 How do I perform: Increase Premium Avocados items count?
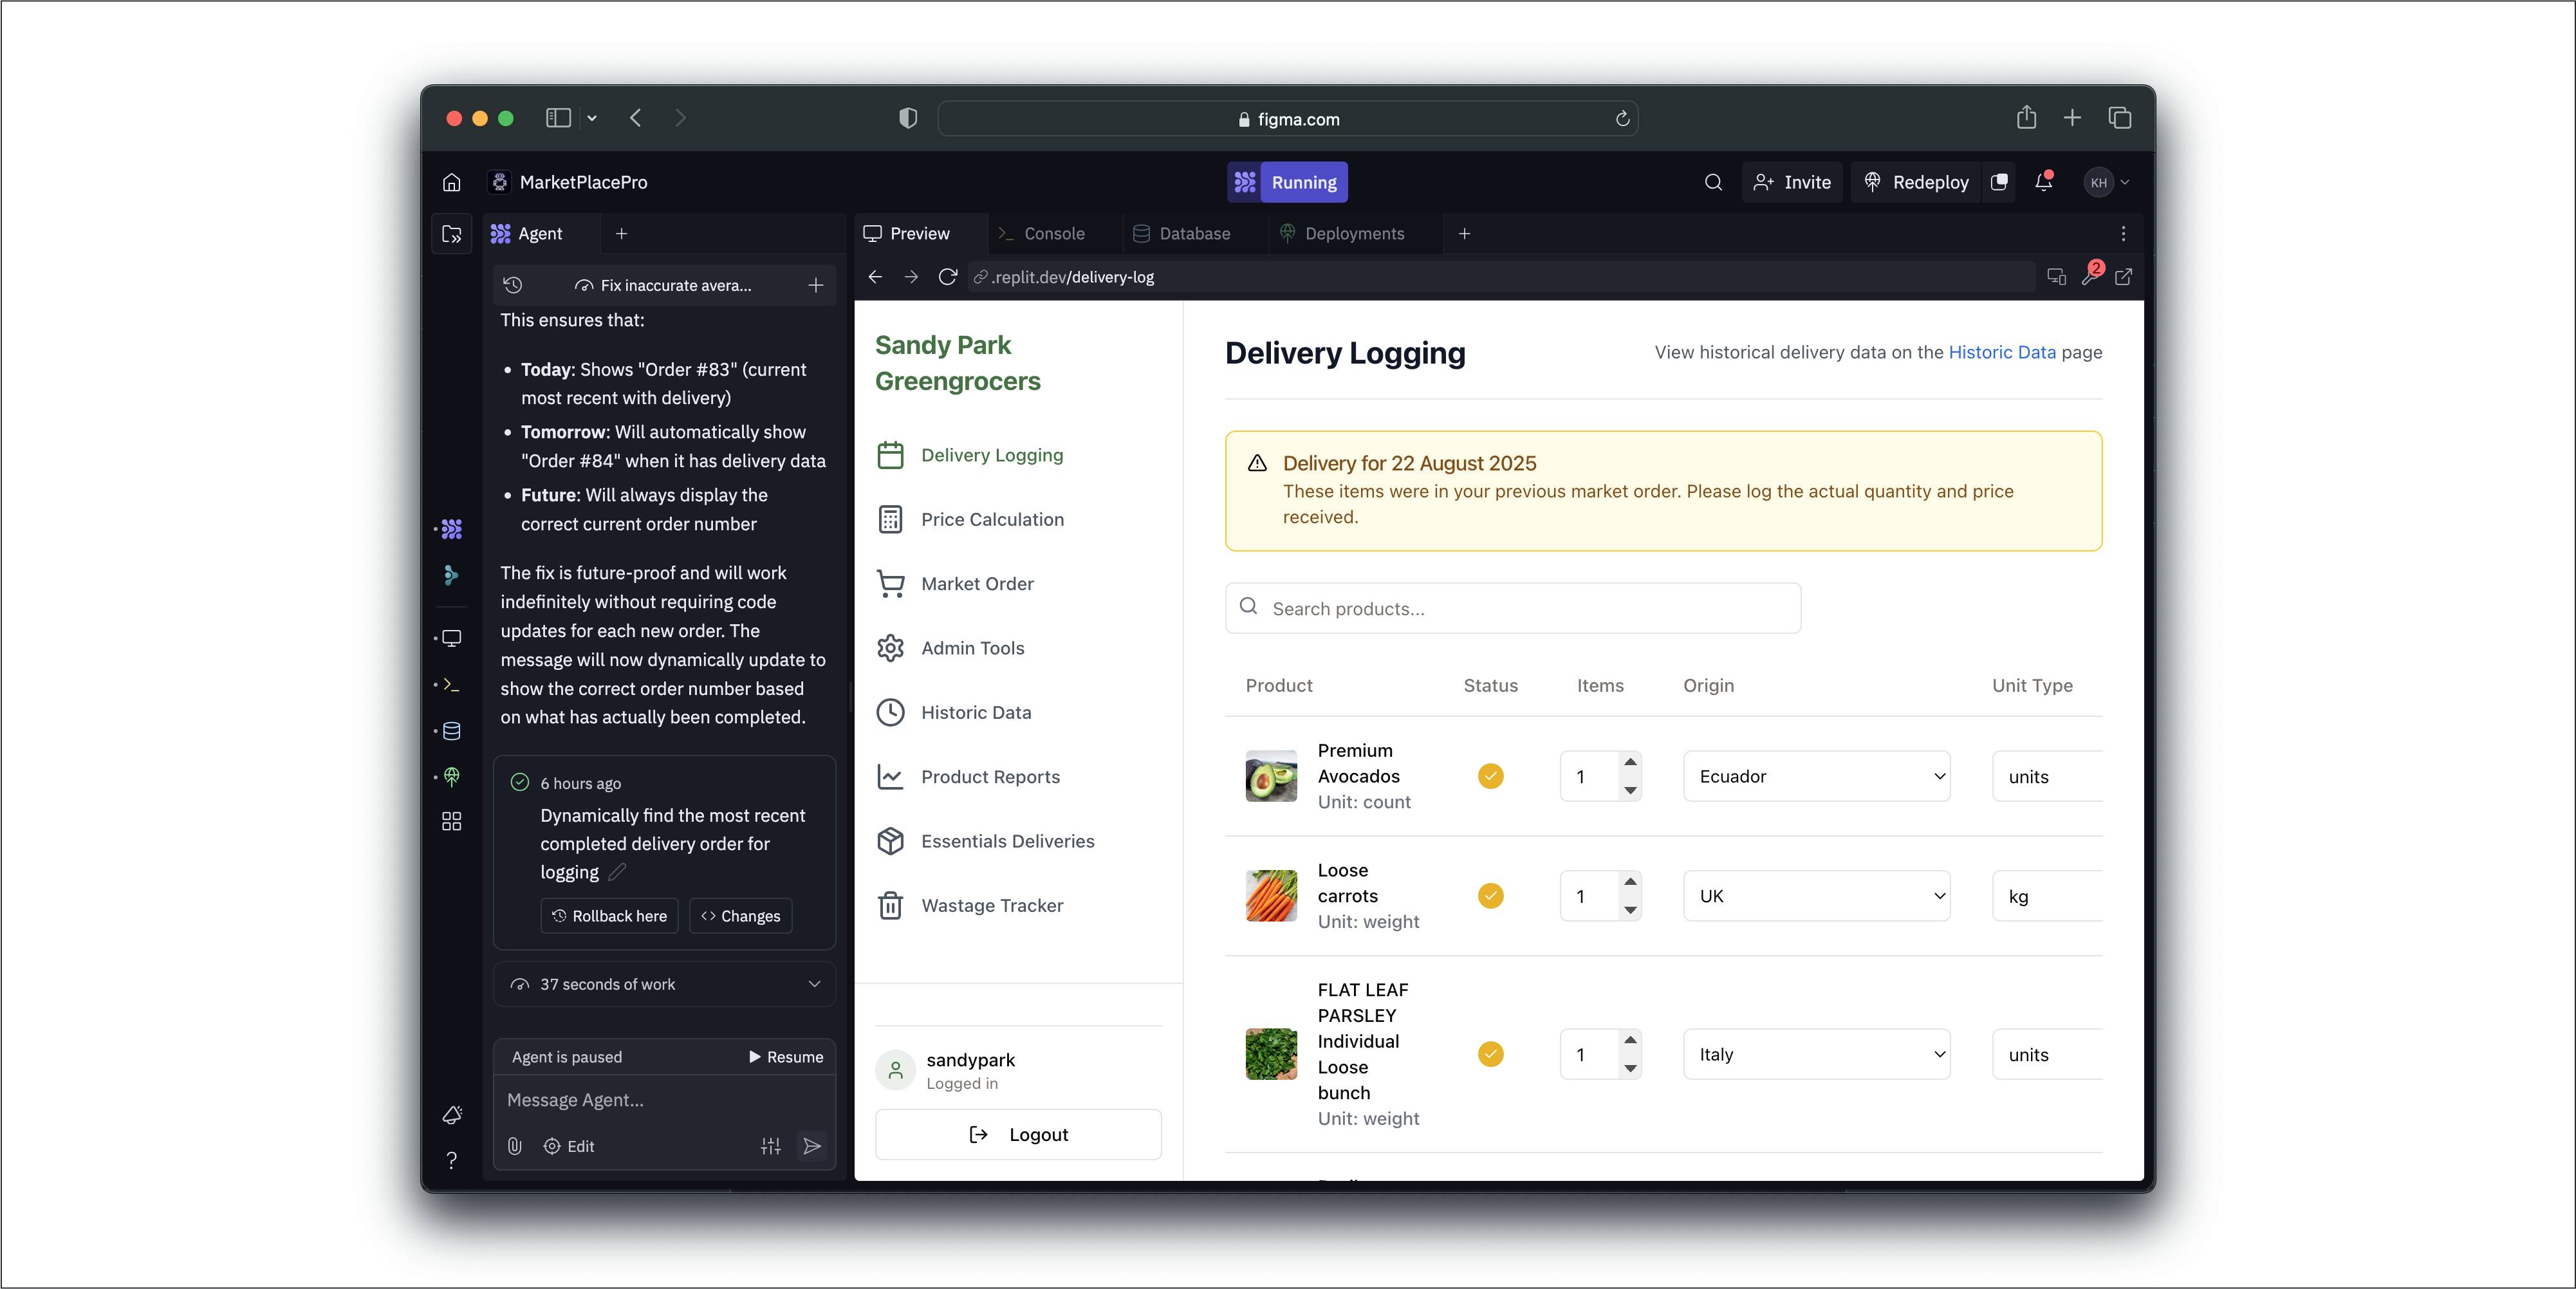(x=1630, y=762)
